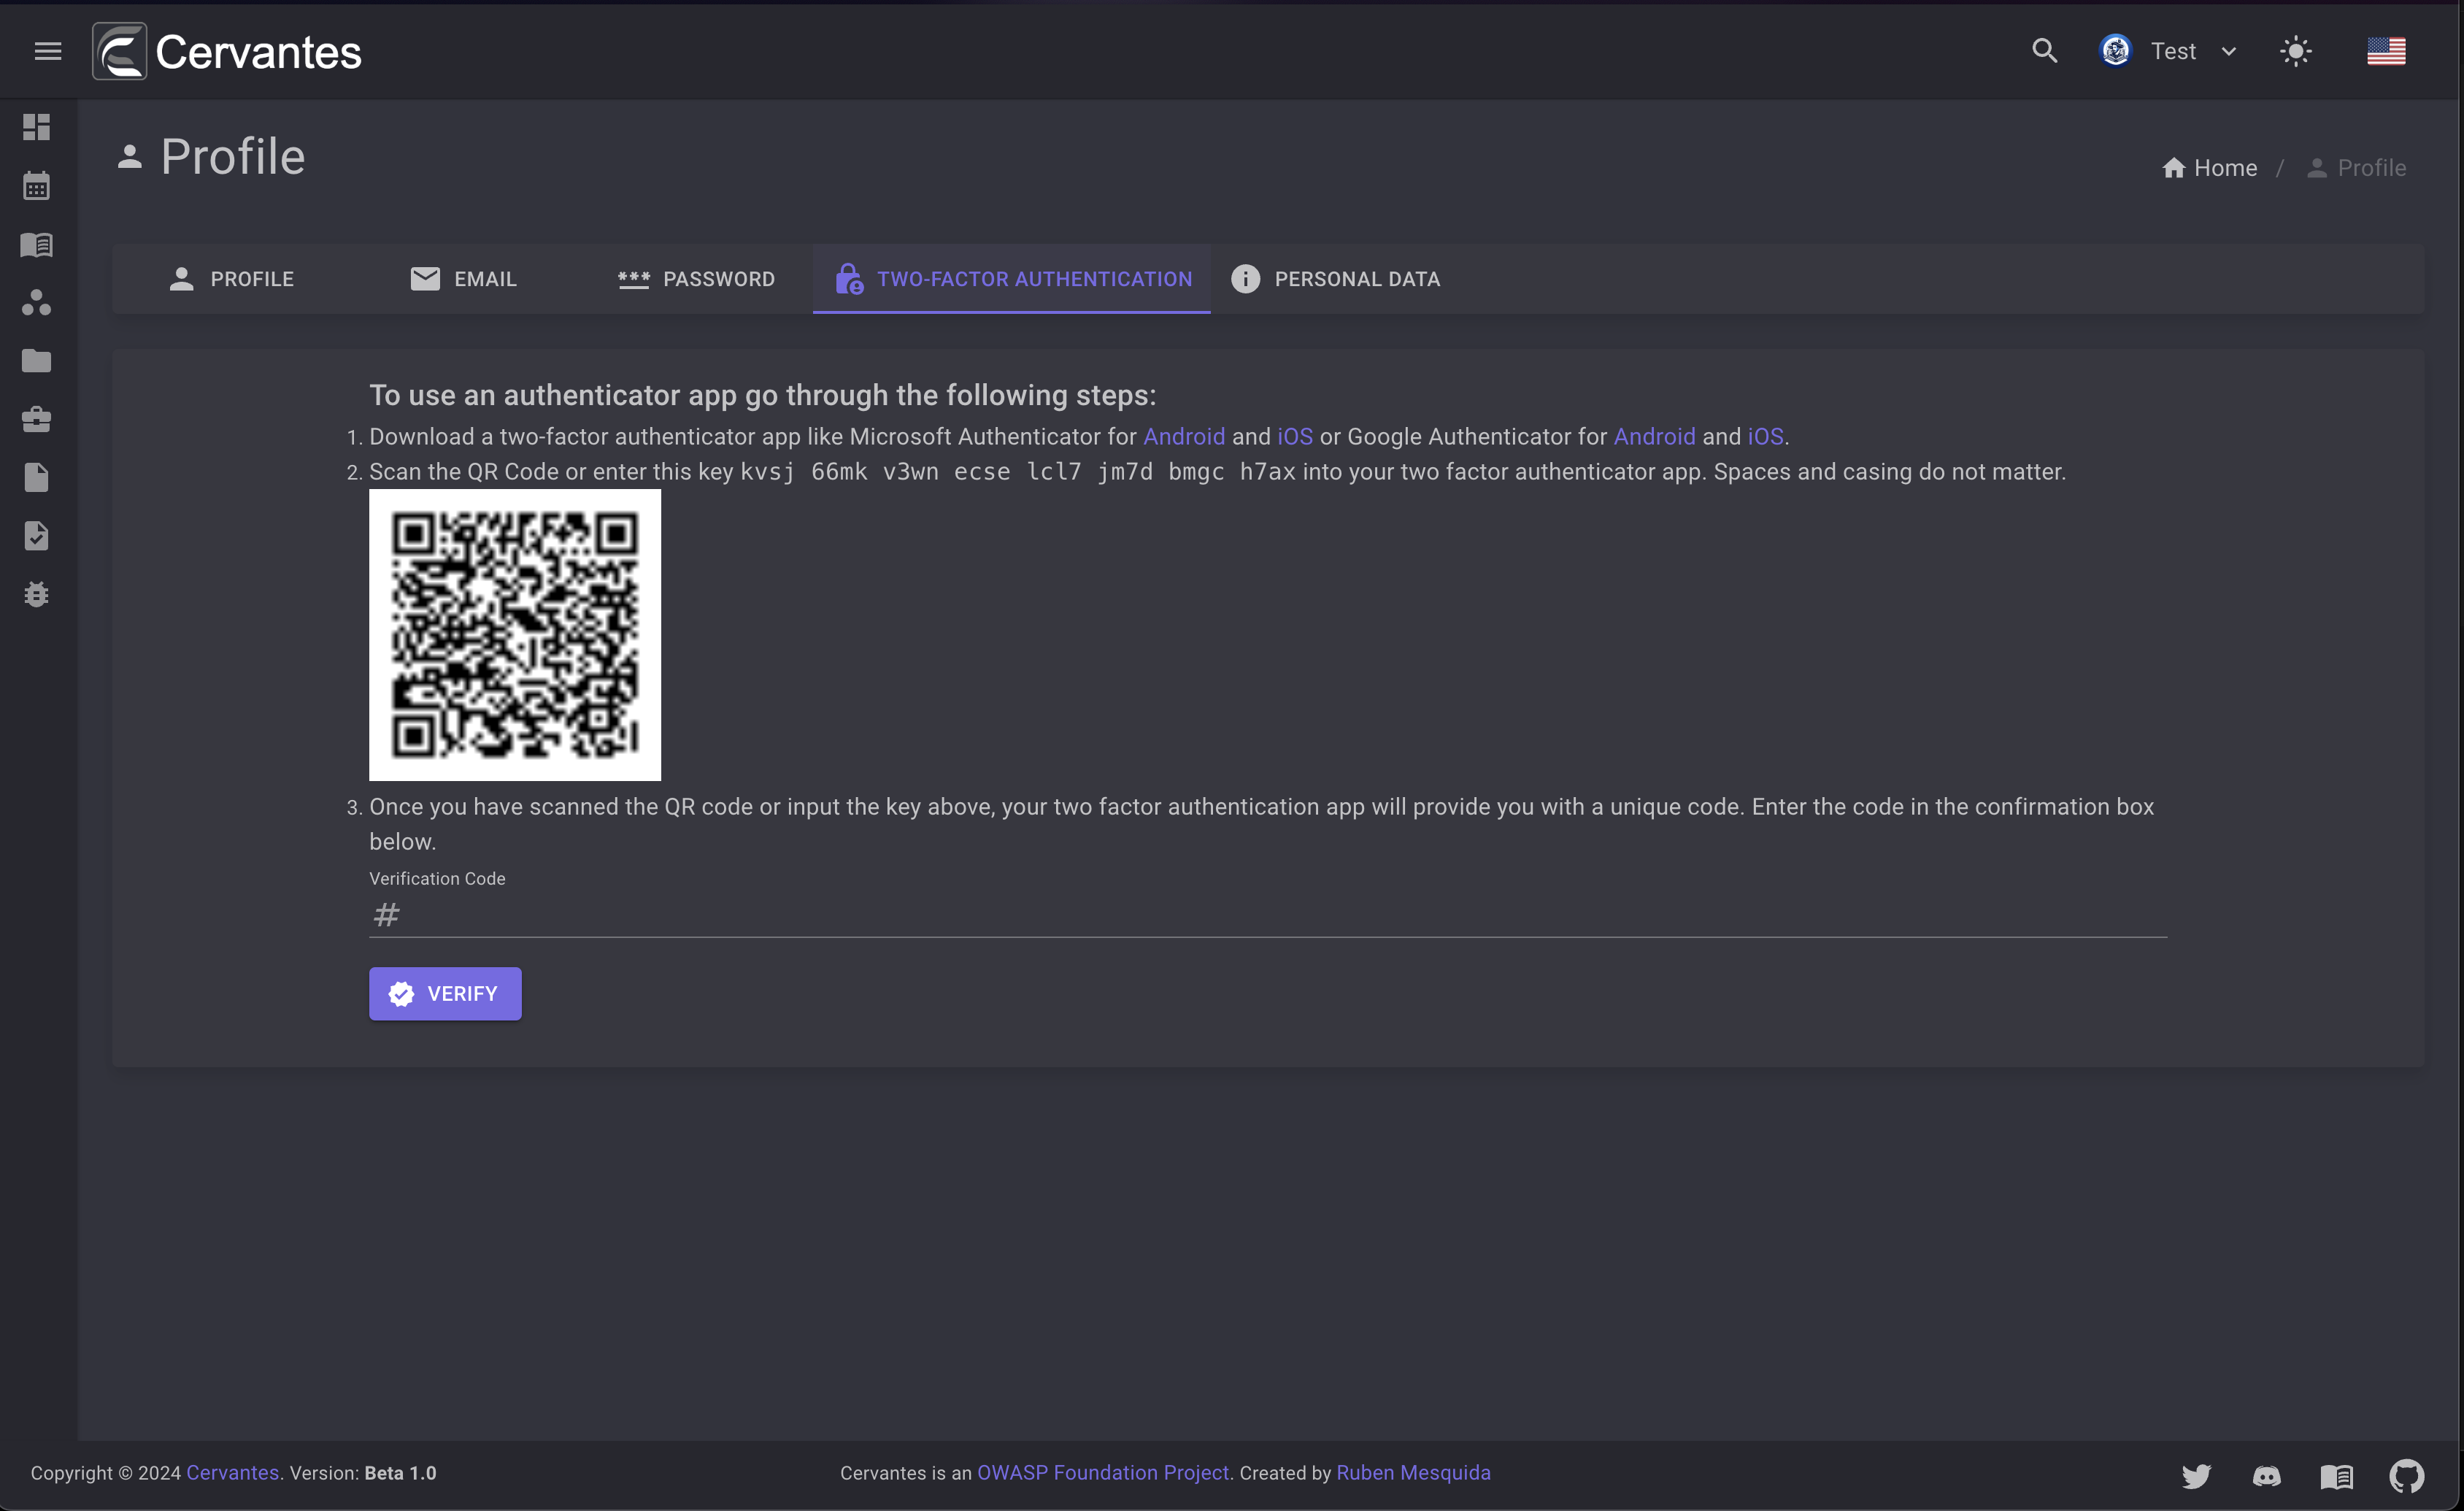
Task: Open the Cervantes footer link
Action: (x=232, y=1473)
